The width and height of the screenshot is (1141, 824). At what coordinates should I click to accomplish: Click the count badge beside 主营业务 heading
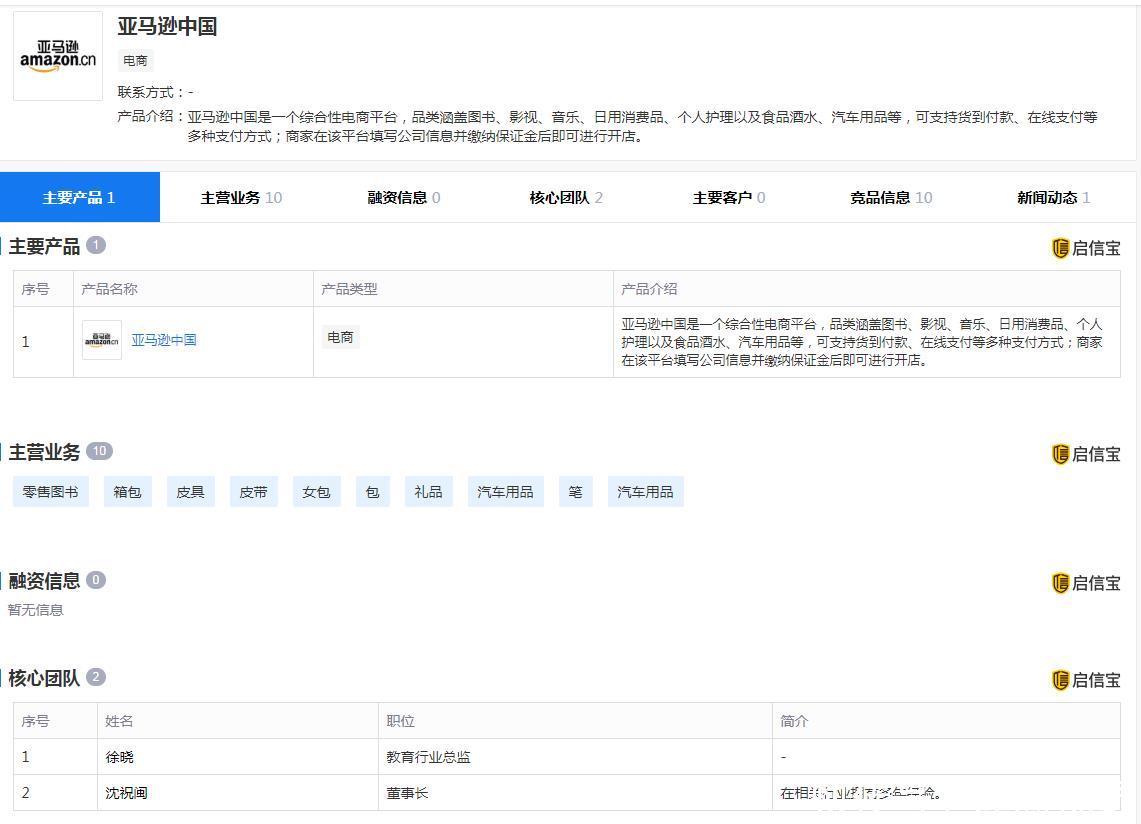[100, 451]
